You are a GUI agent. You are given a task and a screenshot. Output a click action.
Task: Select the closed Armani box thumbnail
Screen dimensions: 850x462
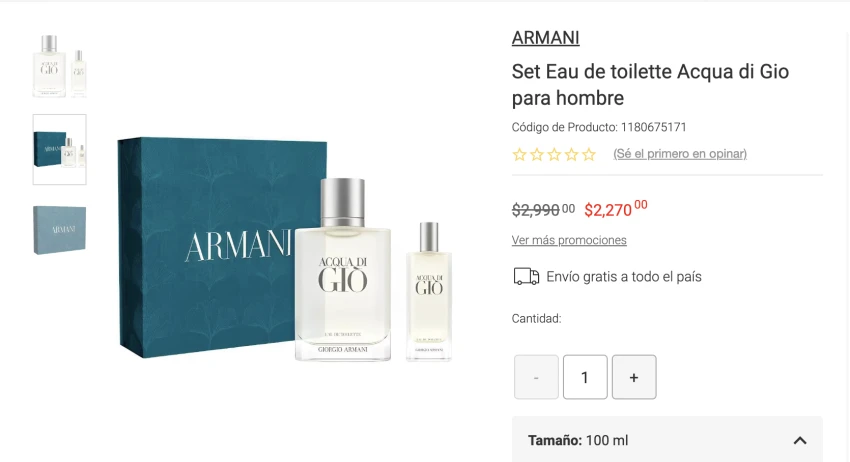click(60, 230)
